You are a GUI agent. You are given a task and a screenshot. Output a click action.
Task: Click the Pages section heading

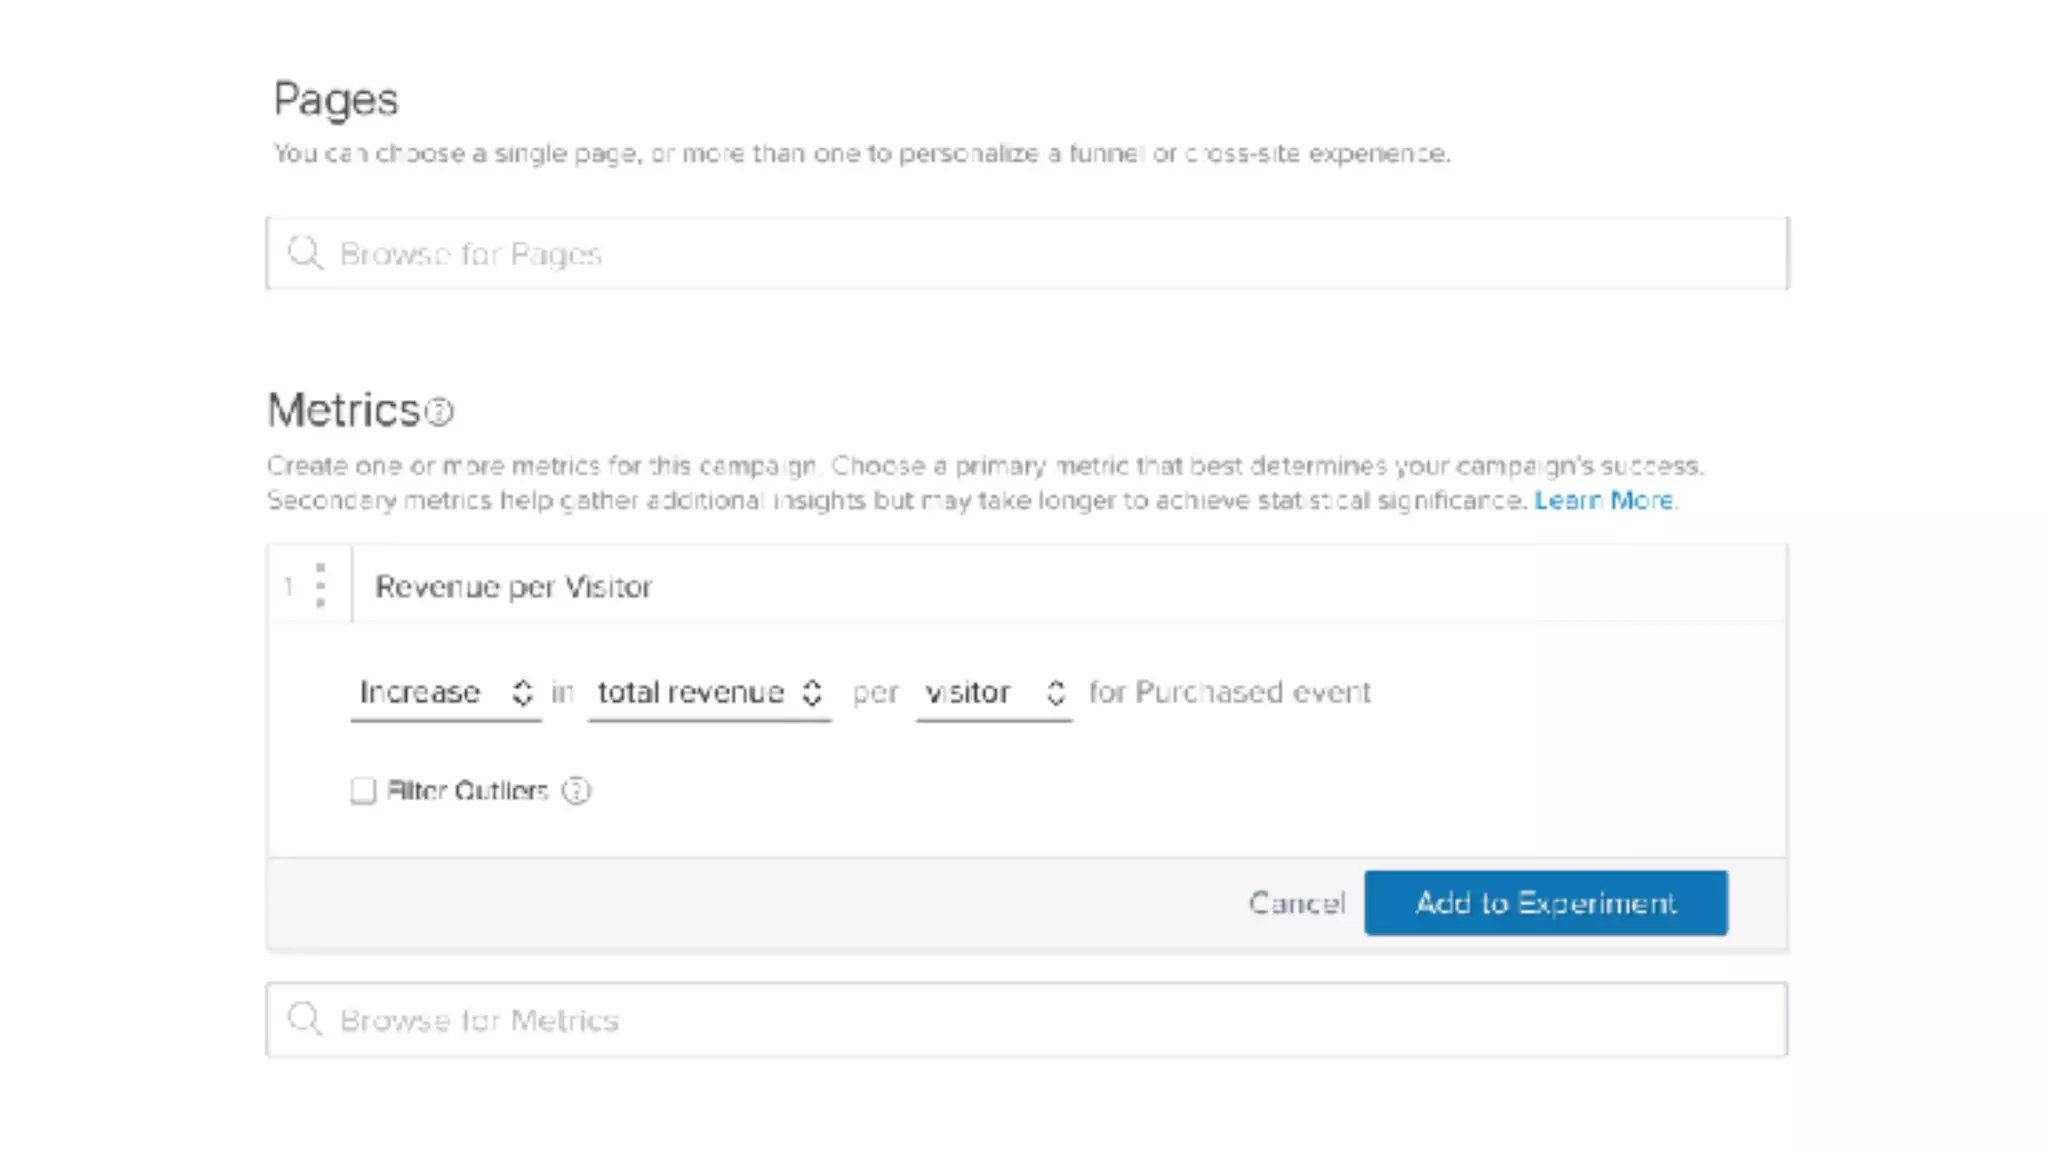pyautogui.click(x=336, y=100)
